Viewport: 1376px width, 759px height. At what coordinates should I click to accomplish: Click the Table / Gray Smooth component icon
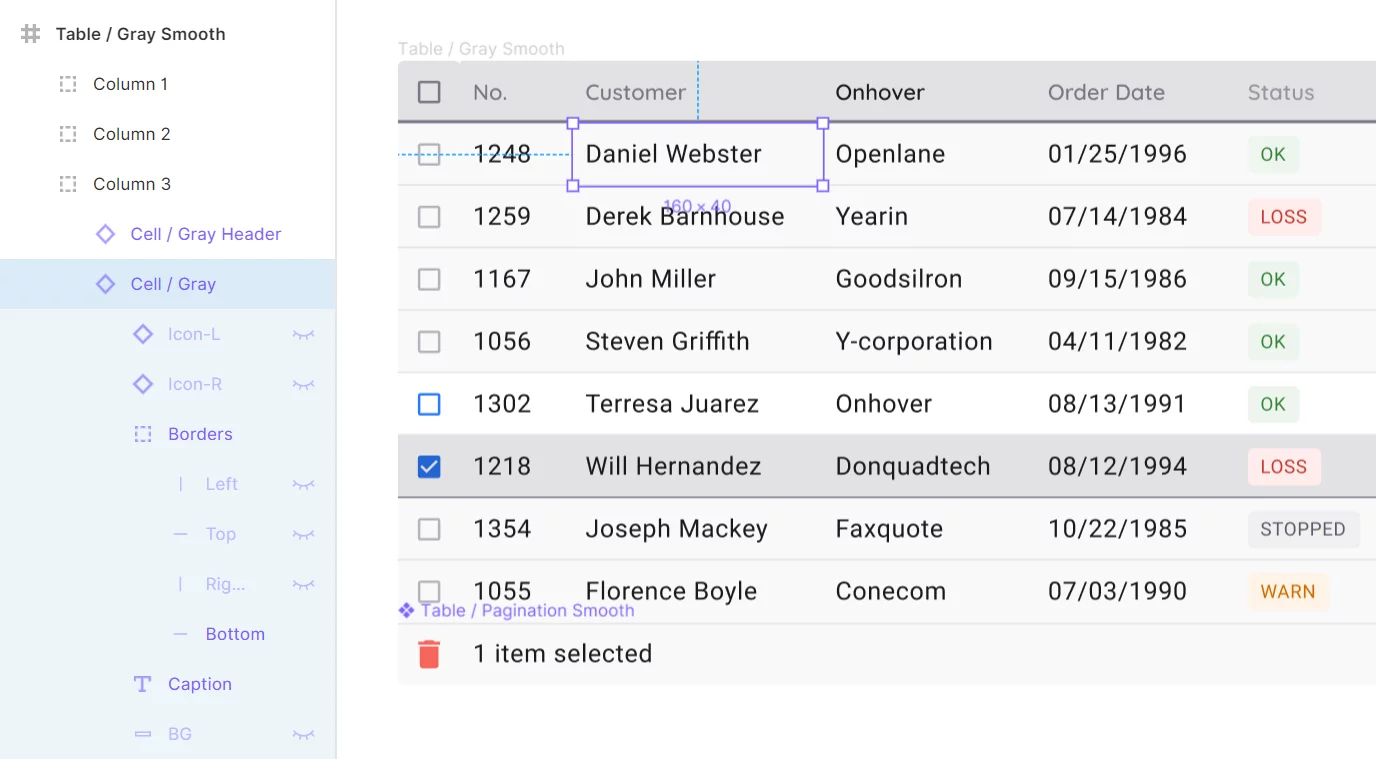[29, 33]
